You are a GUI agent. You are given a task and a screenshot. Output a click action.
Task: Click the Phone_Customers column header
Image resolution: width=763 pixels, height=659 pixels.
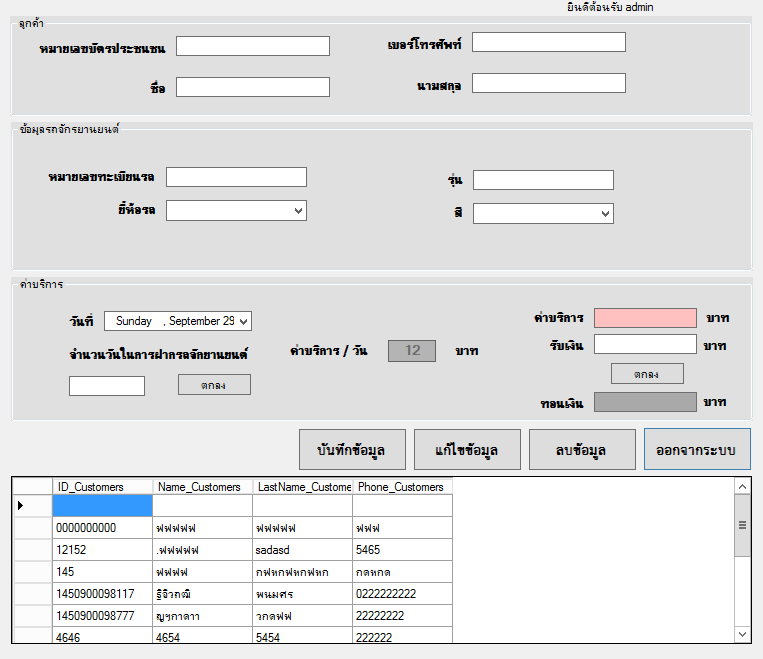coord(402,487)
